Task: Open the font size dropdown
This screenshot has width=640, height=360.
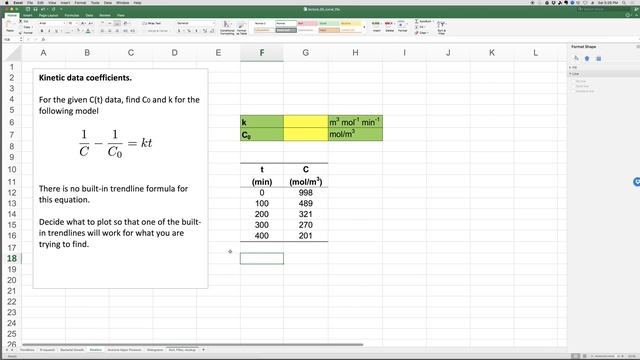Action: tap(76, 23)
